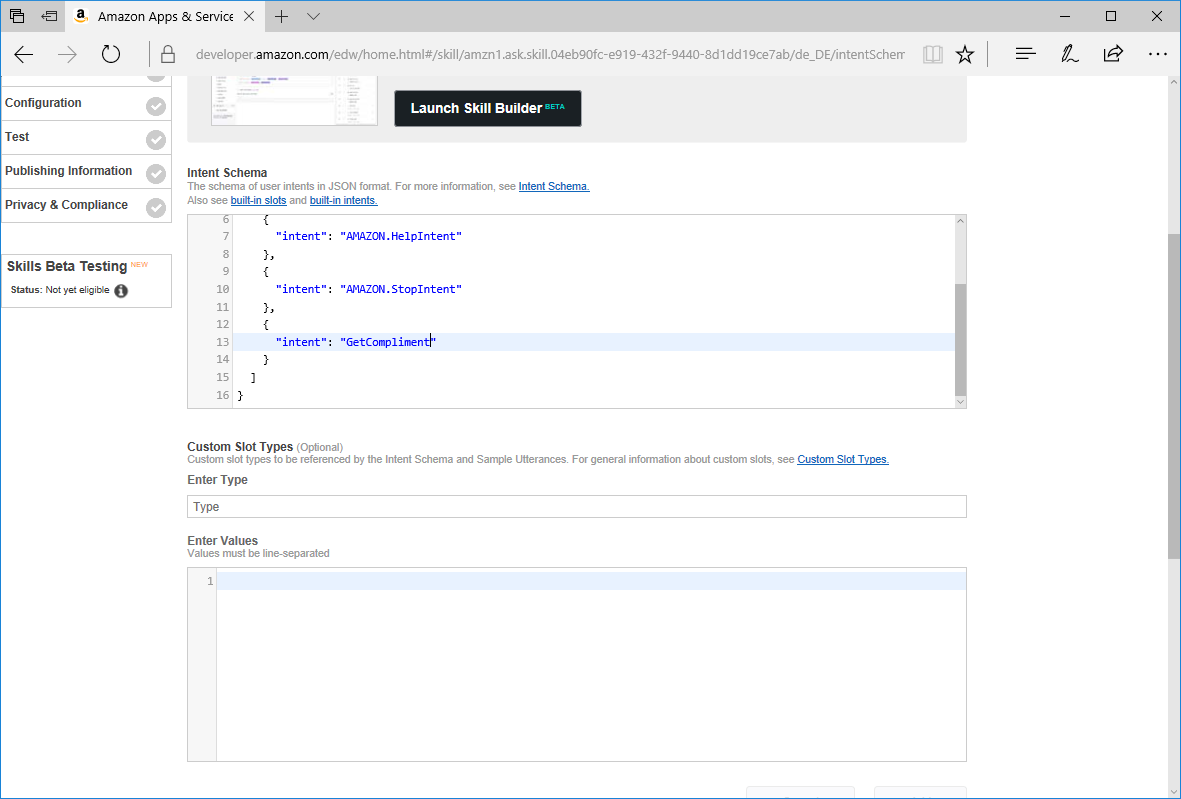Click the Privacy & Compliance checkmark
The height and width of the screenshot is (799, 1181).
[x=156, y=208]
